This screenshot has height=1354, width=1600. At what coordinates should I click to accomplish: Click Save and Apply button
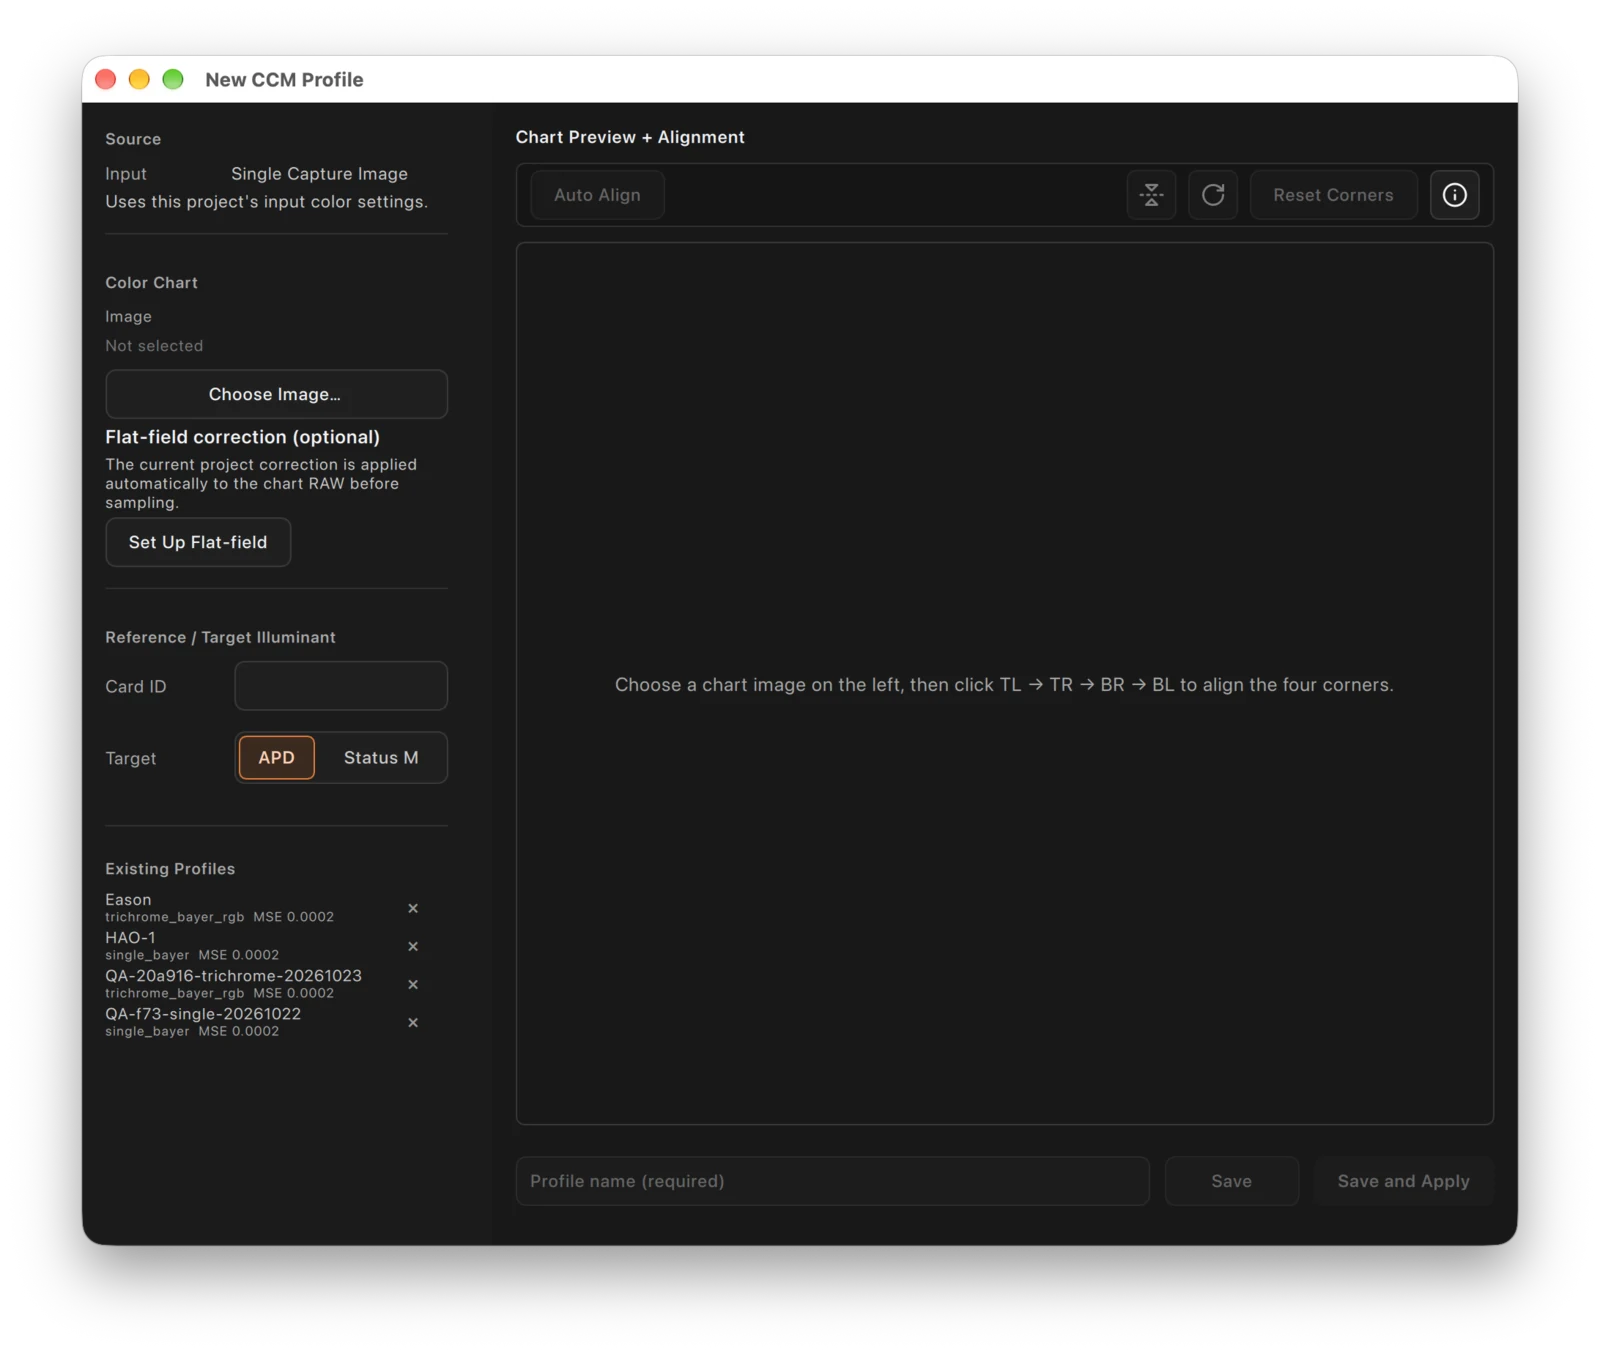coord(1403,1181)
